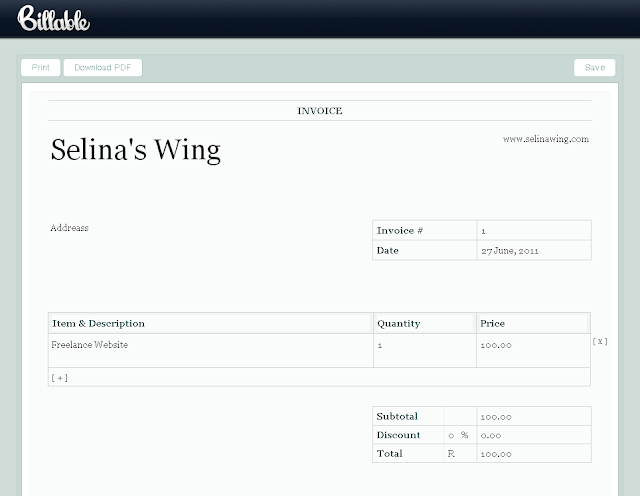Edit the currency symbol R
The image size is (640, 496).
coord(451,454)
